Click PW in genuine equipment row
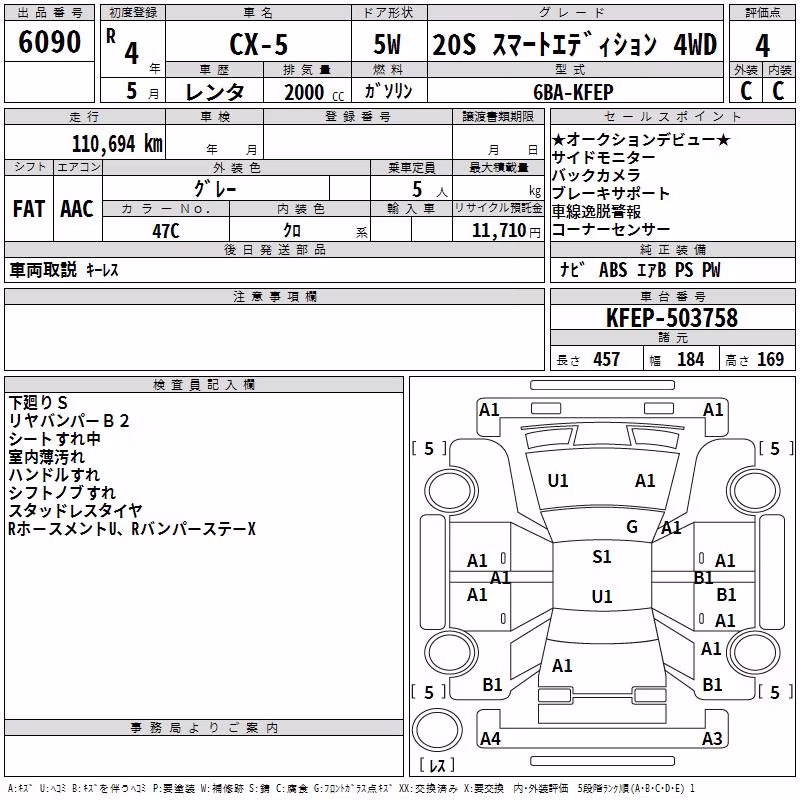The width and height of the screenshot is (800, 800). [711, 270]
